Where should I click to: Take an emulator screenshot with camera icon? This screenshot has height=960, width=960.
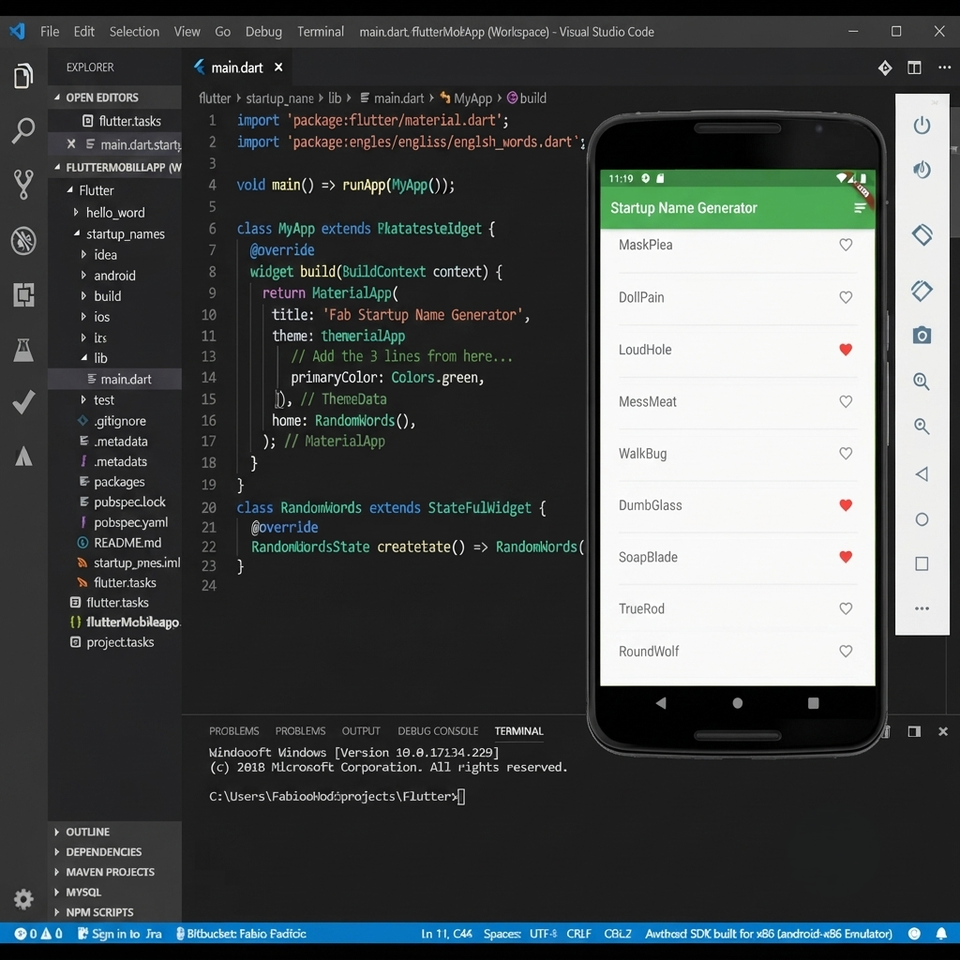[921, 335]
